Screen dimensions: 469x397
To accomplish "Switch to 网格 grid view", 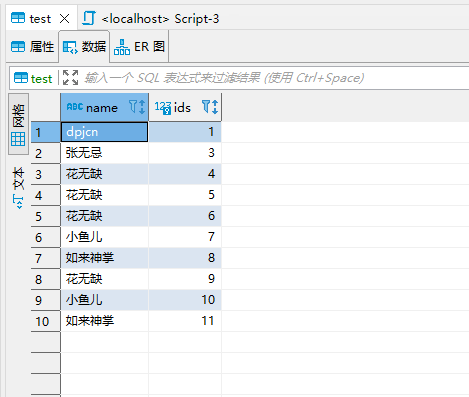I will [x=18, y=124].
